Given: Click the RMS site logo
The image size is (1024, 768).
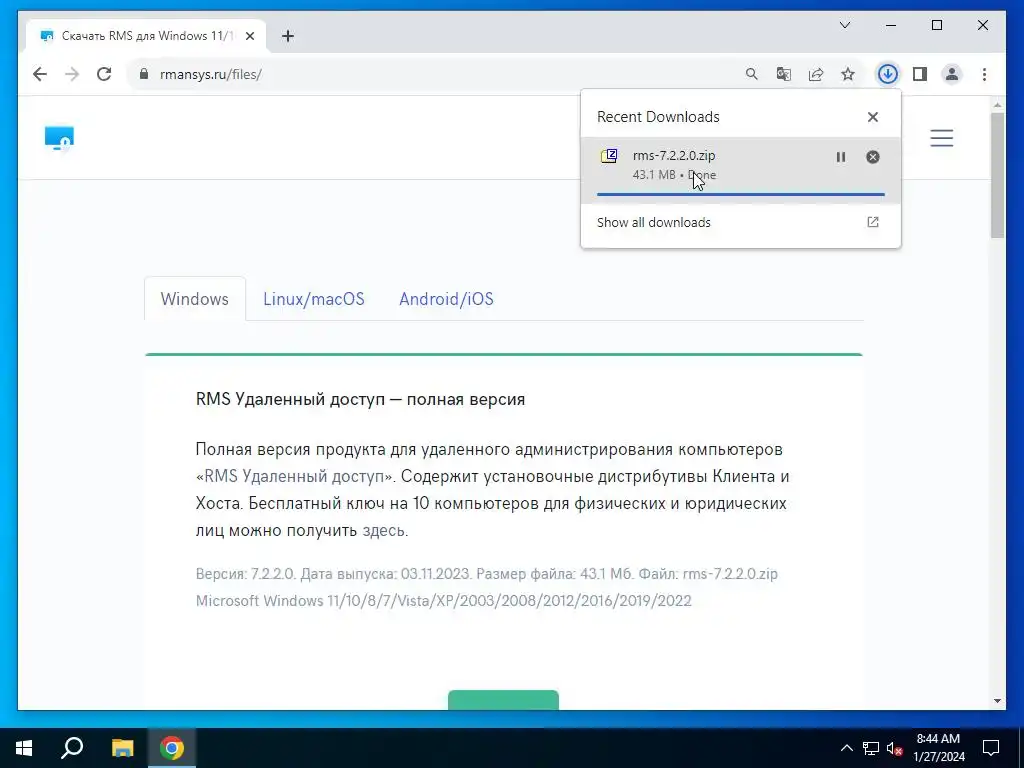Looking at the screenshot, I should tap(59, 138).
